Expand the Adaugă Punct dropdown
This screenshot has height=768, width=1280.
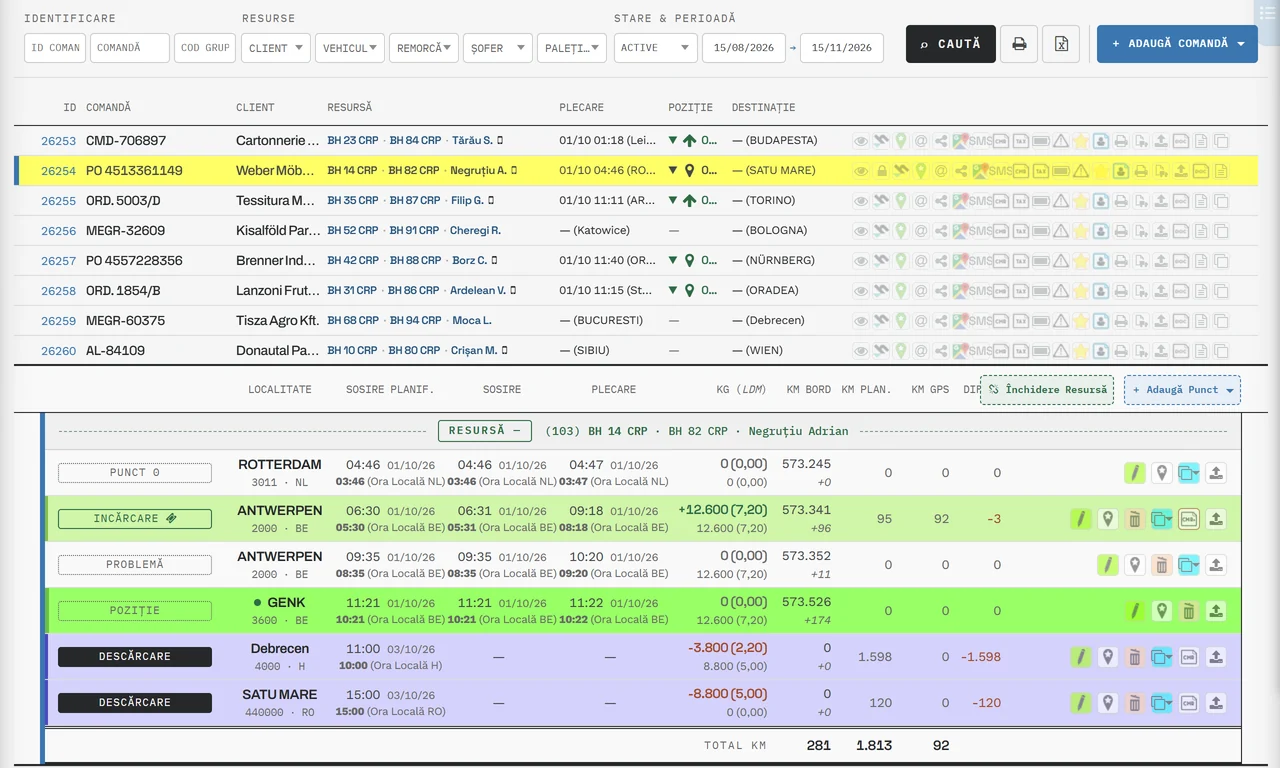pyautogui.click(x=1182, y=390)
